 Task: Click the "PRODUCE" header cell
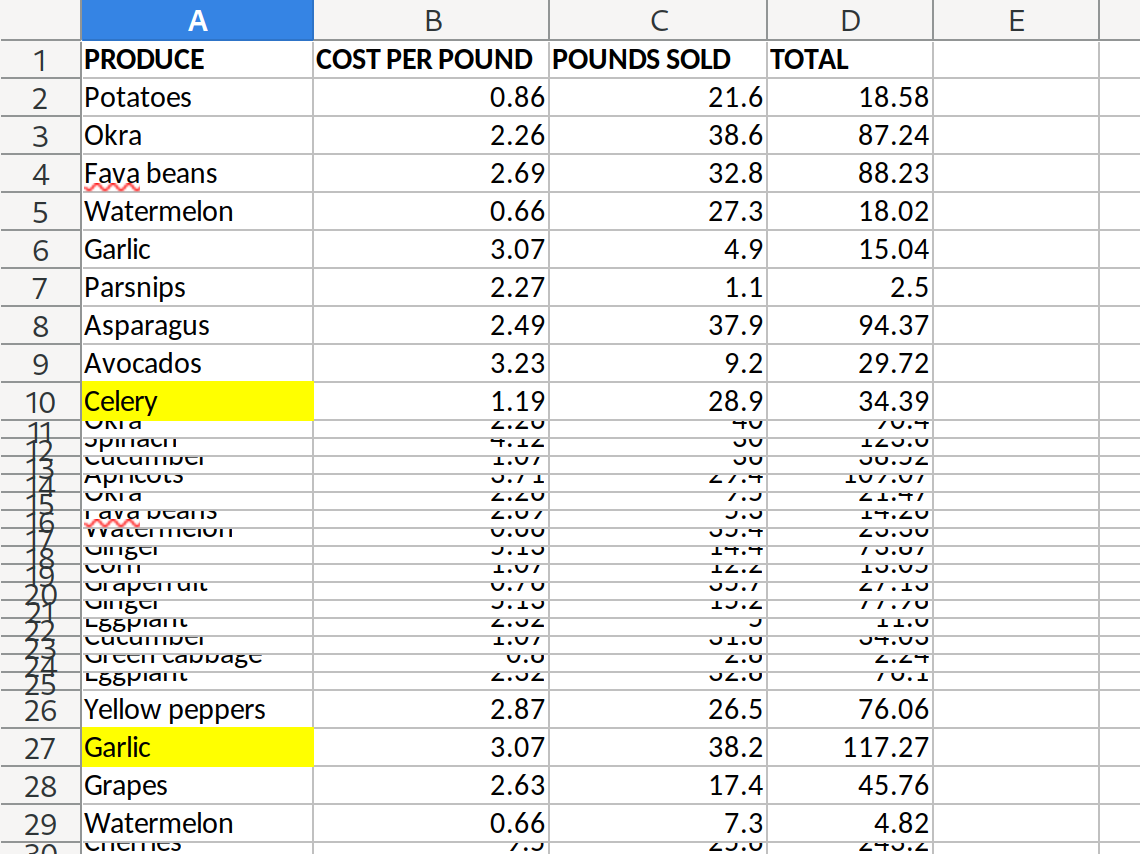click(196, 60)
